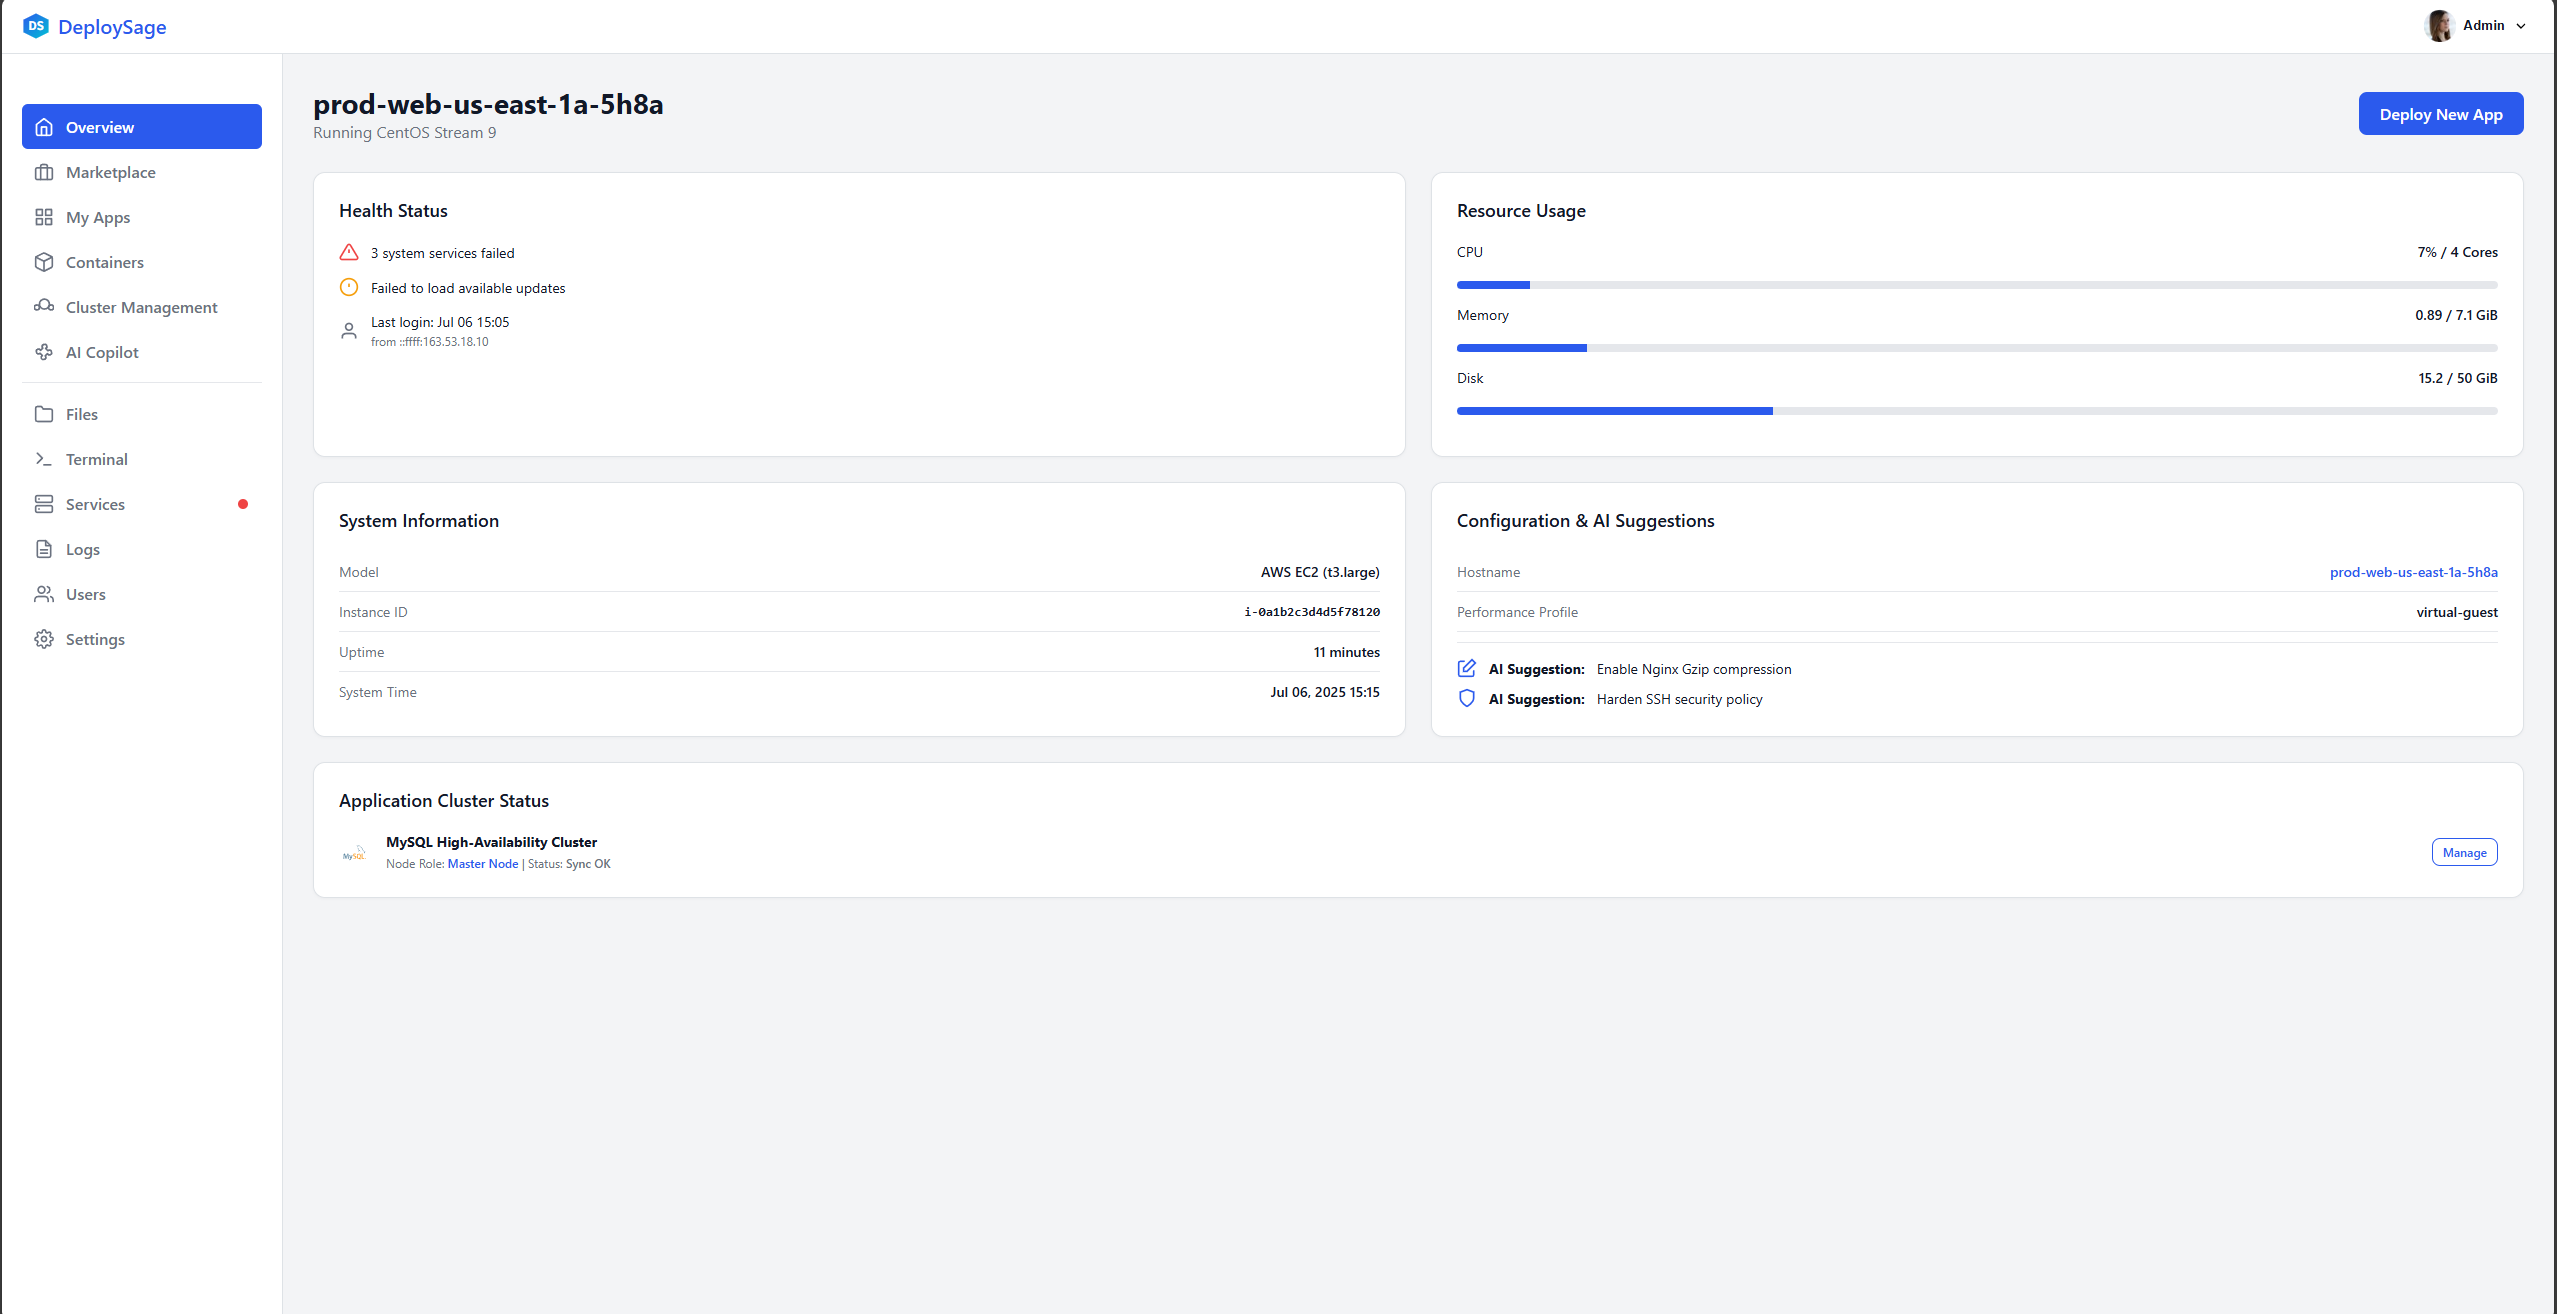
Task: Open the Settings section
Action: point(95,639)
